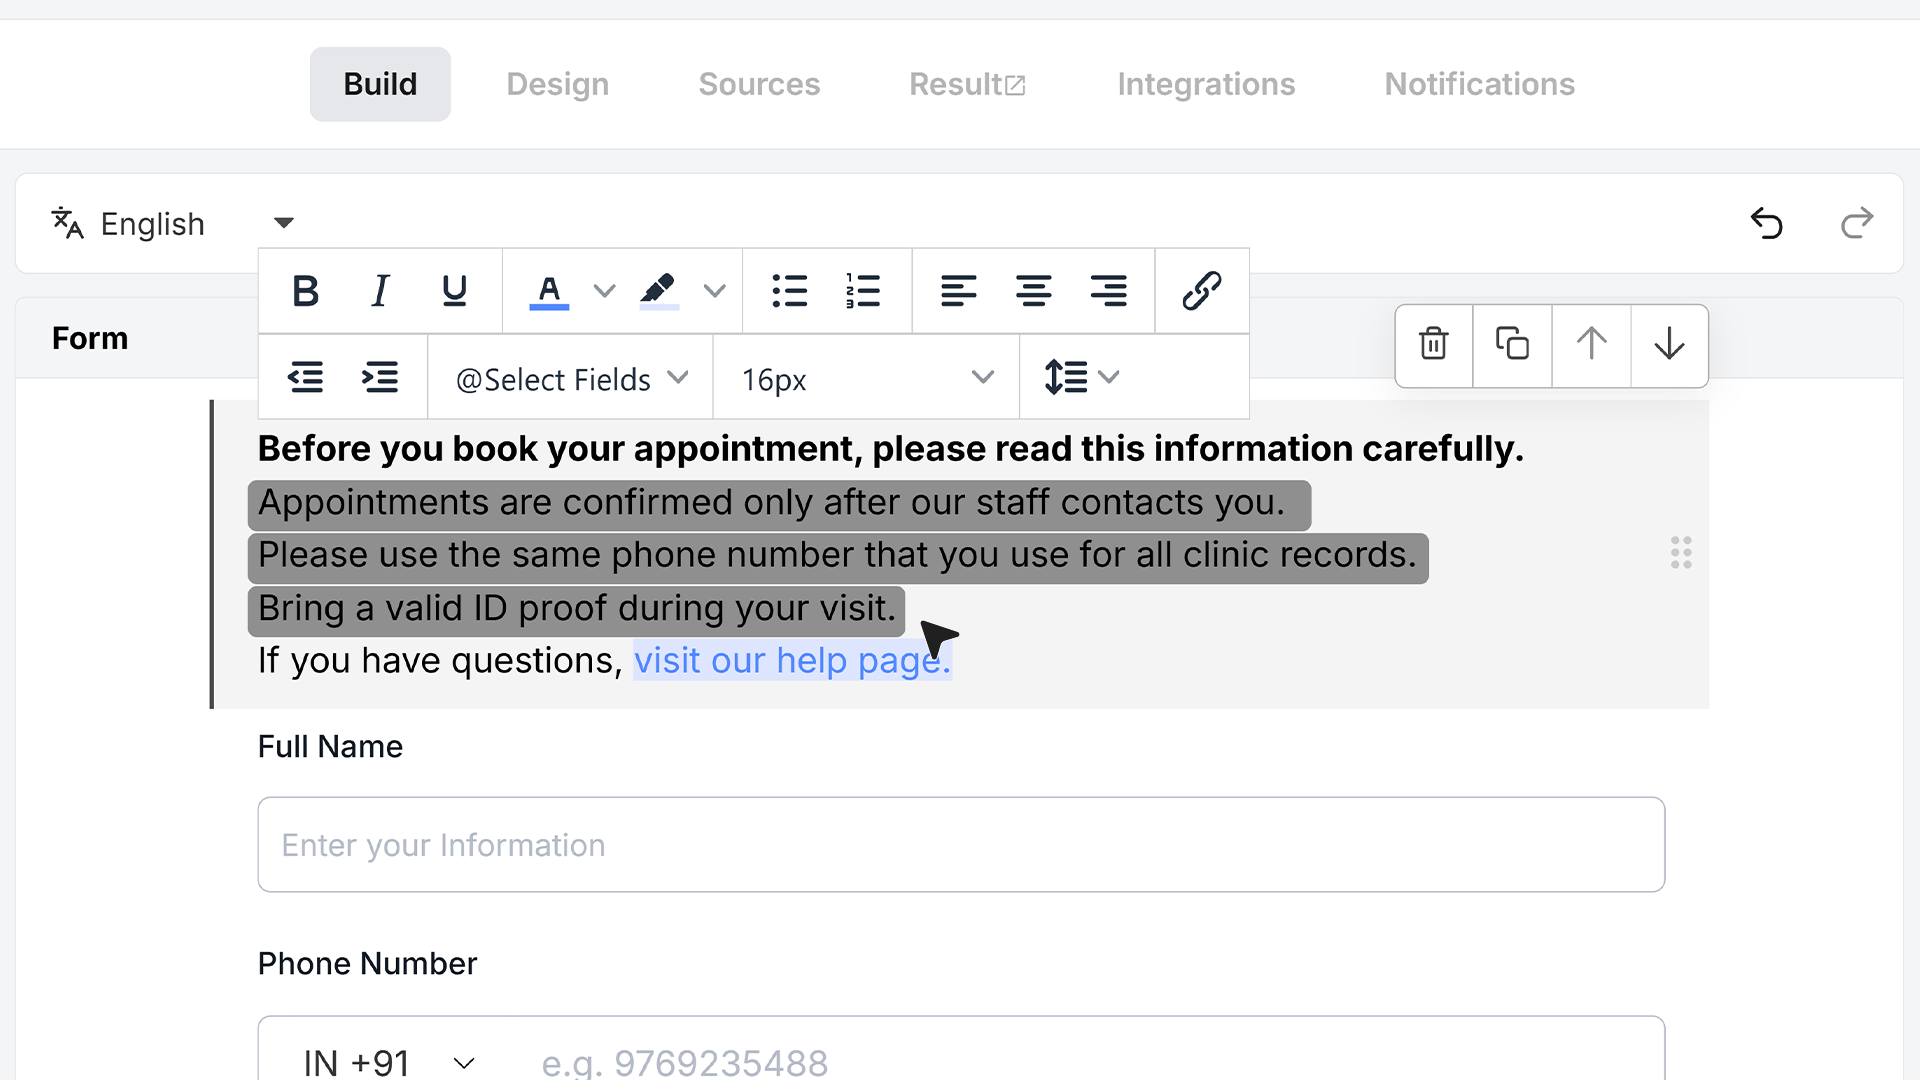
Task: Open the Integrations tab
Action: 1206,84
